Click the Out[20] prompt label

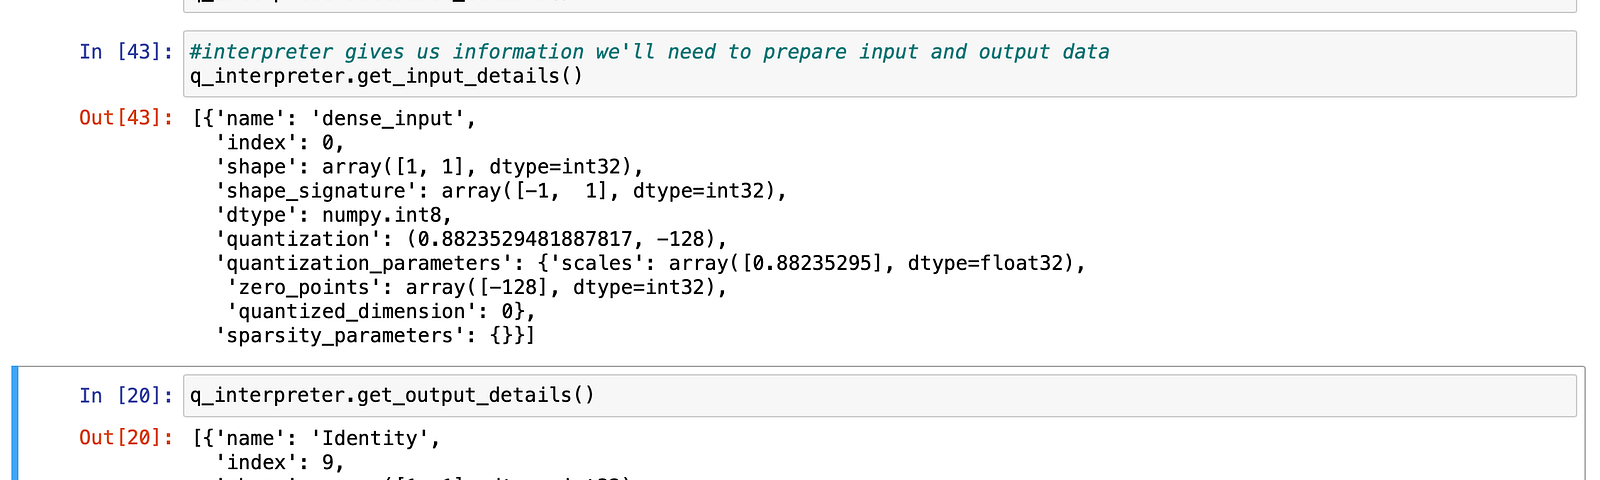point(126,438)
